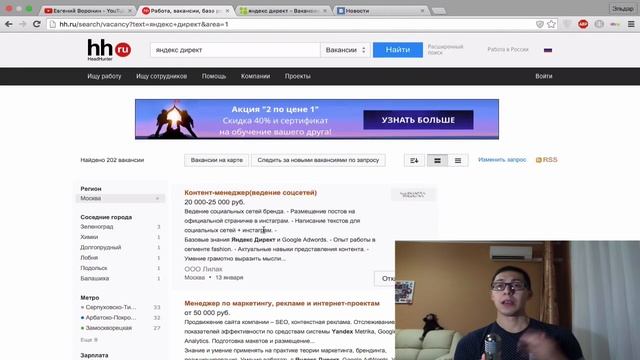Screen dimensions: 640x360
Task: Open the Проекты menu item
Action: tap(298, 76)
